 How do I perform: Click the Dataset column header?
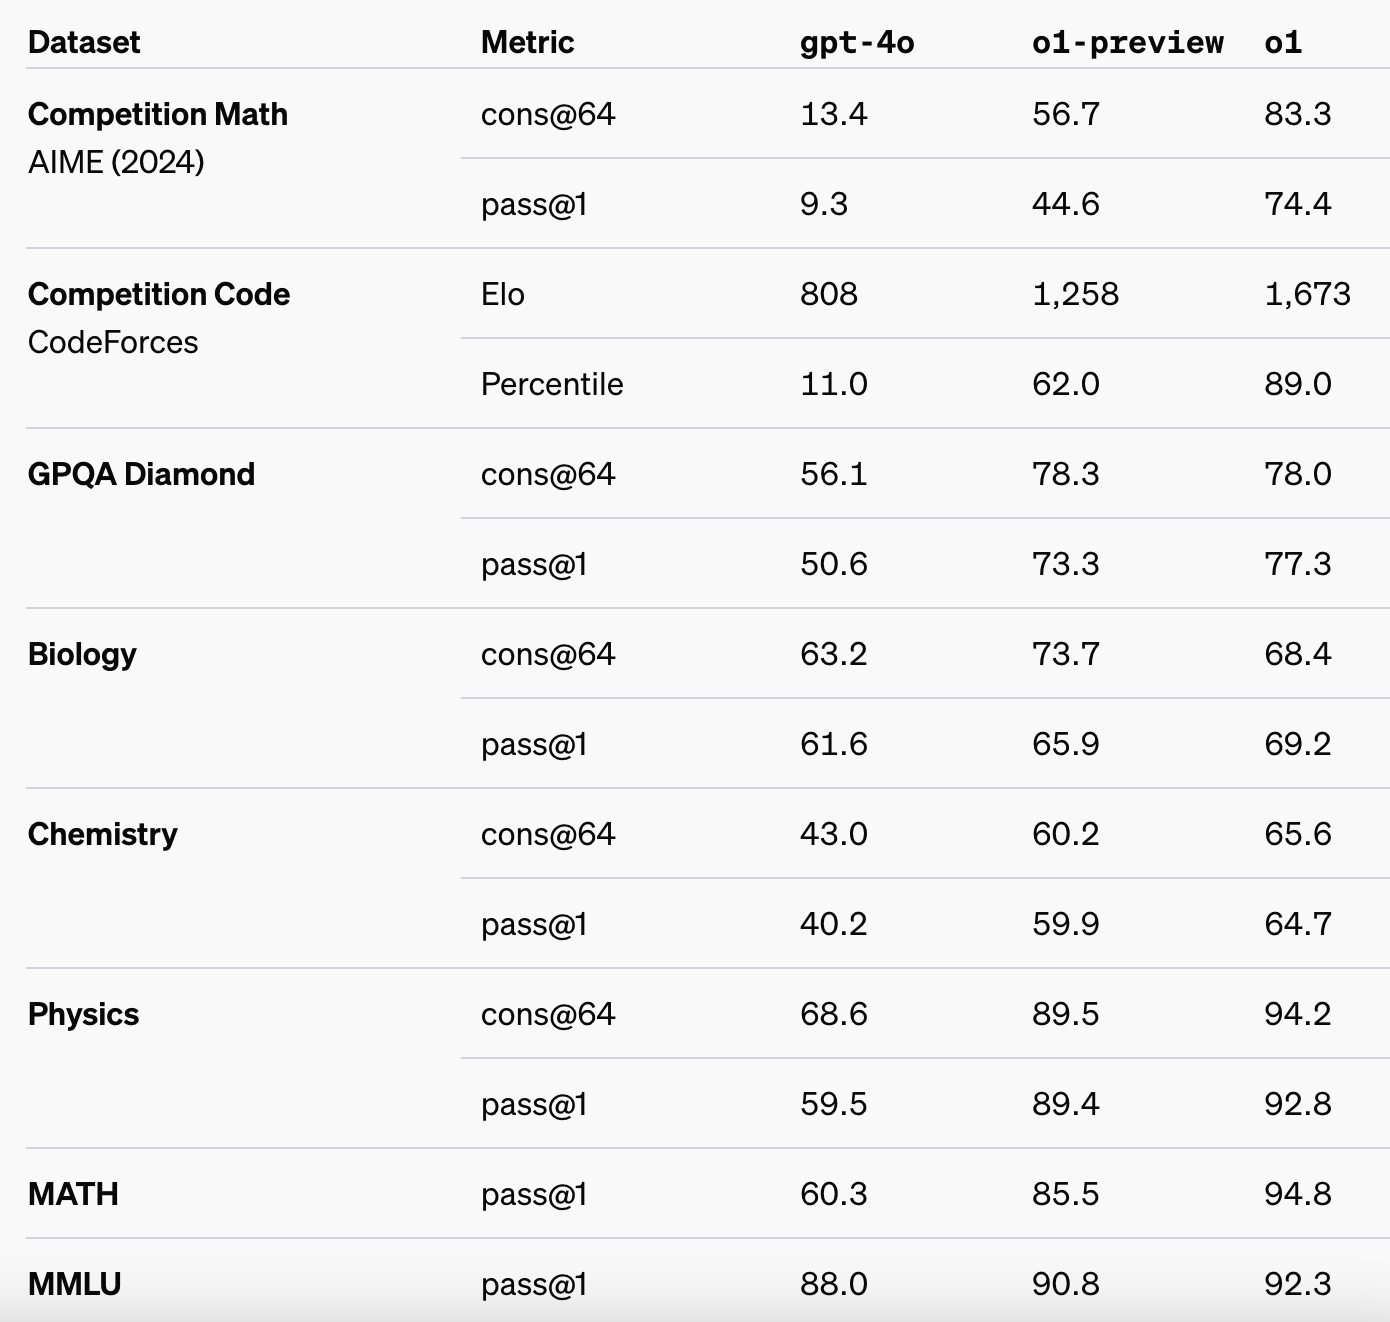point(84,42)
